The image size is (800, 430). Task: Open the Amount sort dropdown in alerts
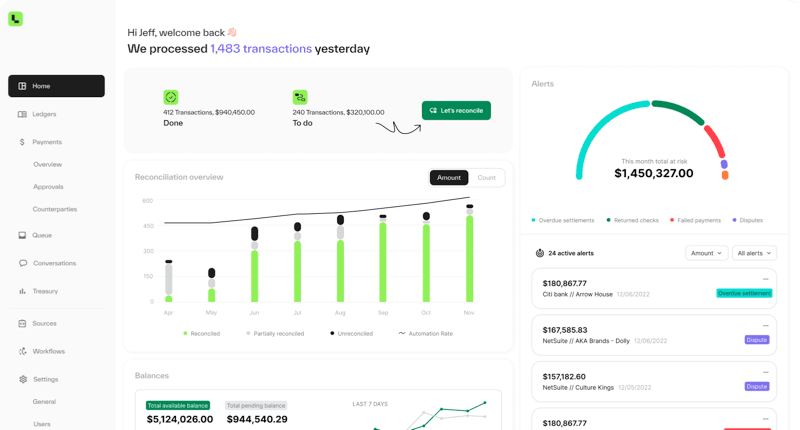pyautogui.click(x=706, y=253)
